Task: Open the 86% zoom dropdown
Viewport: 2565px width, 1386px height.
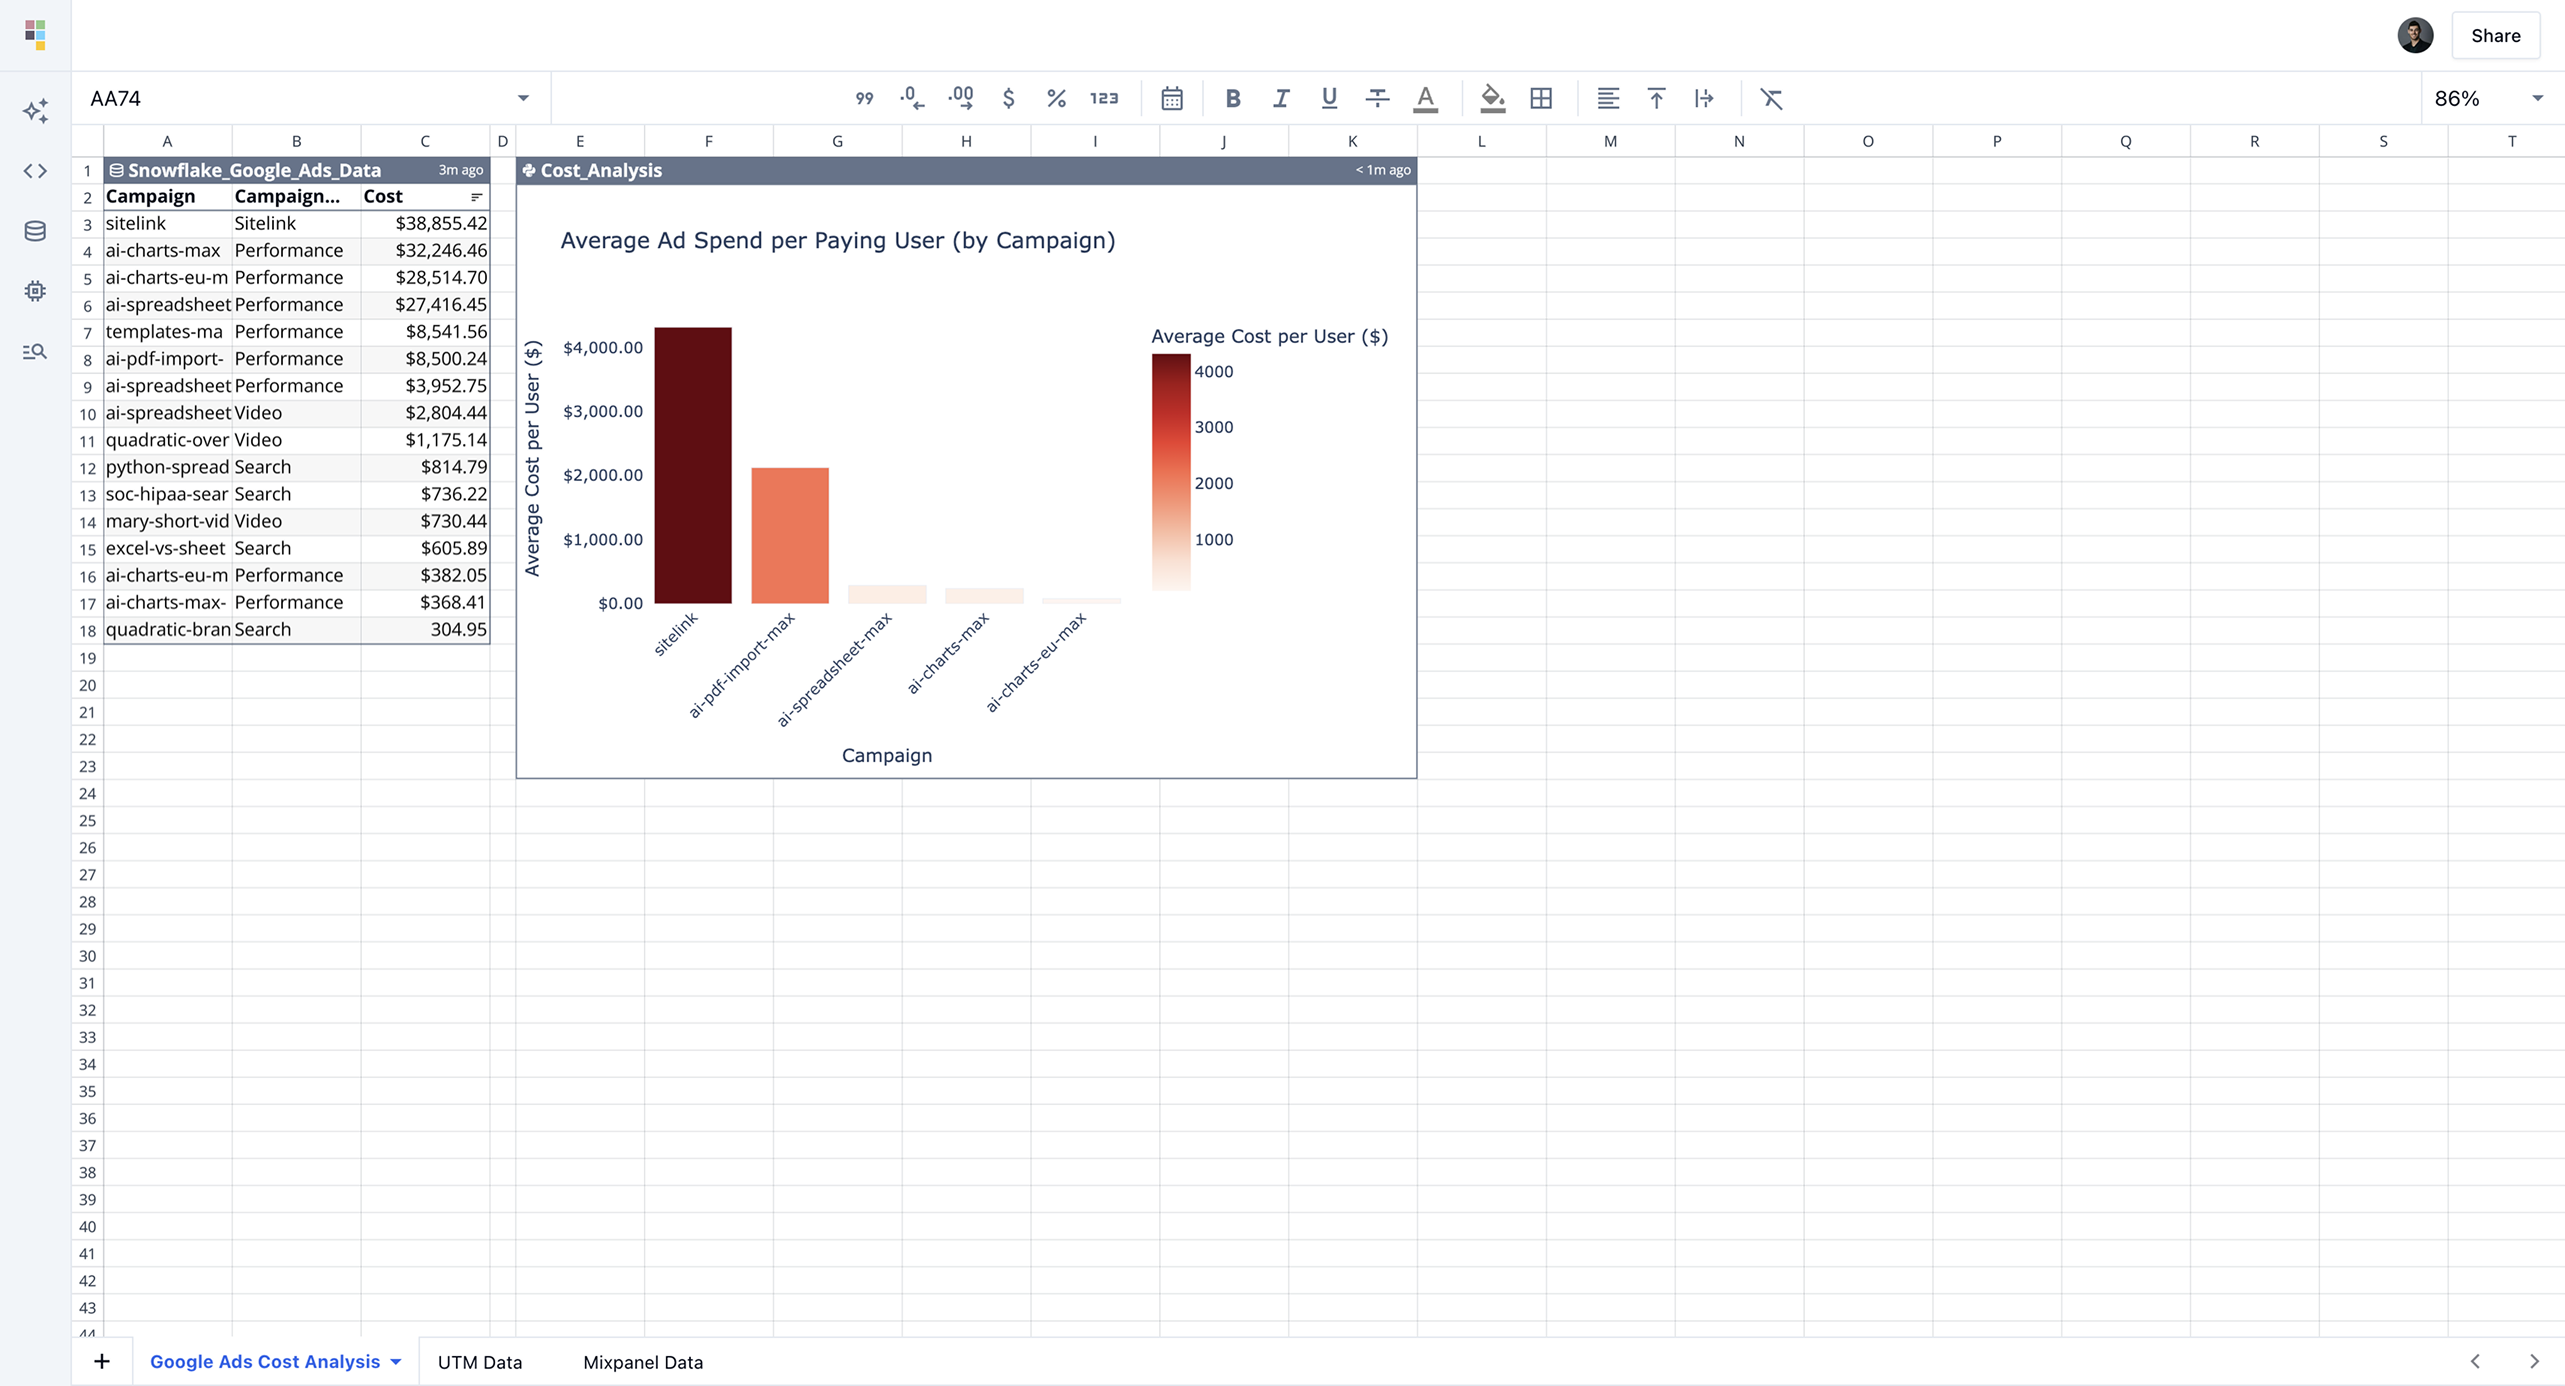Action: point(2537,98)
